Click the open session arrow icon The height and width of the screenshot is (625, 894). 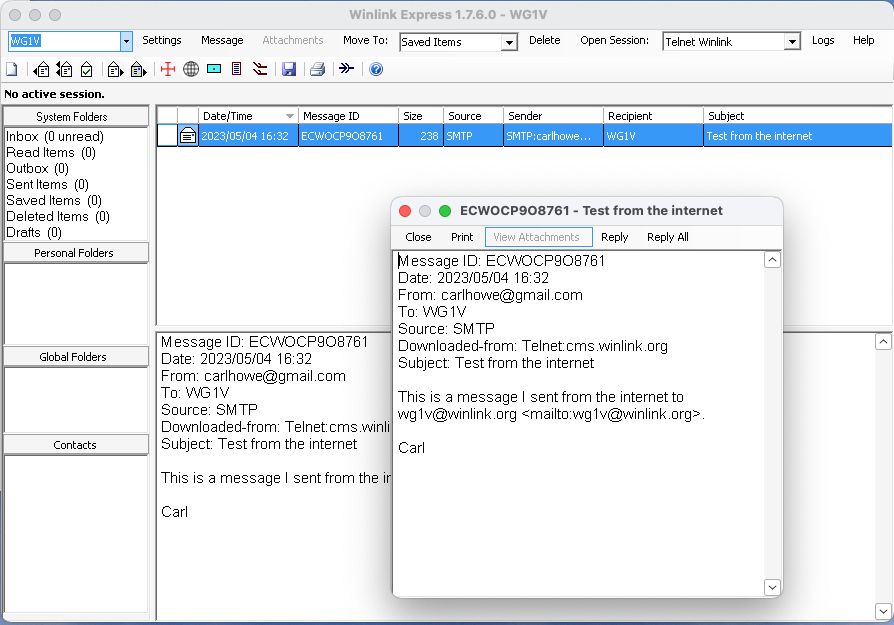[x=346, y=69]
